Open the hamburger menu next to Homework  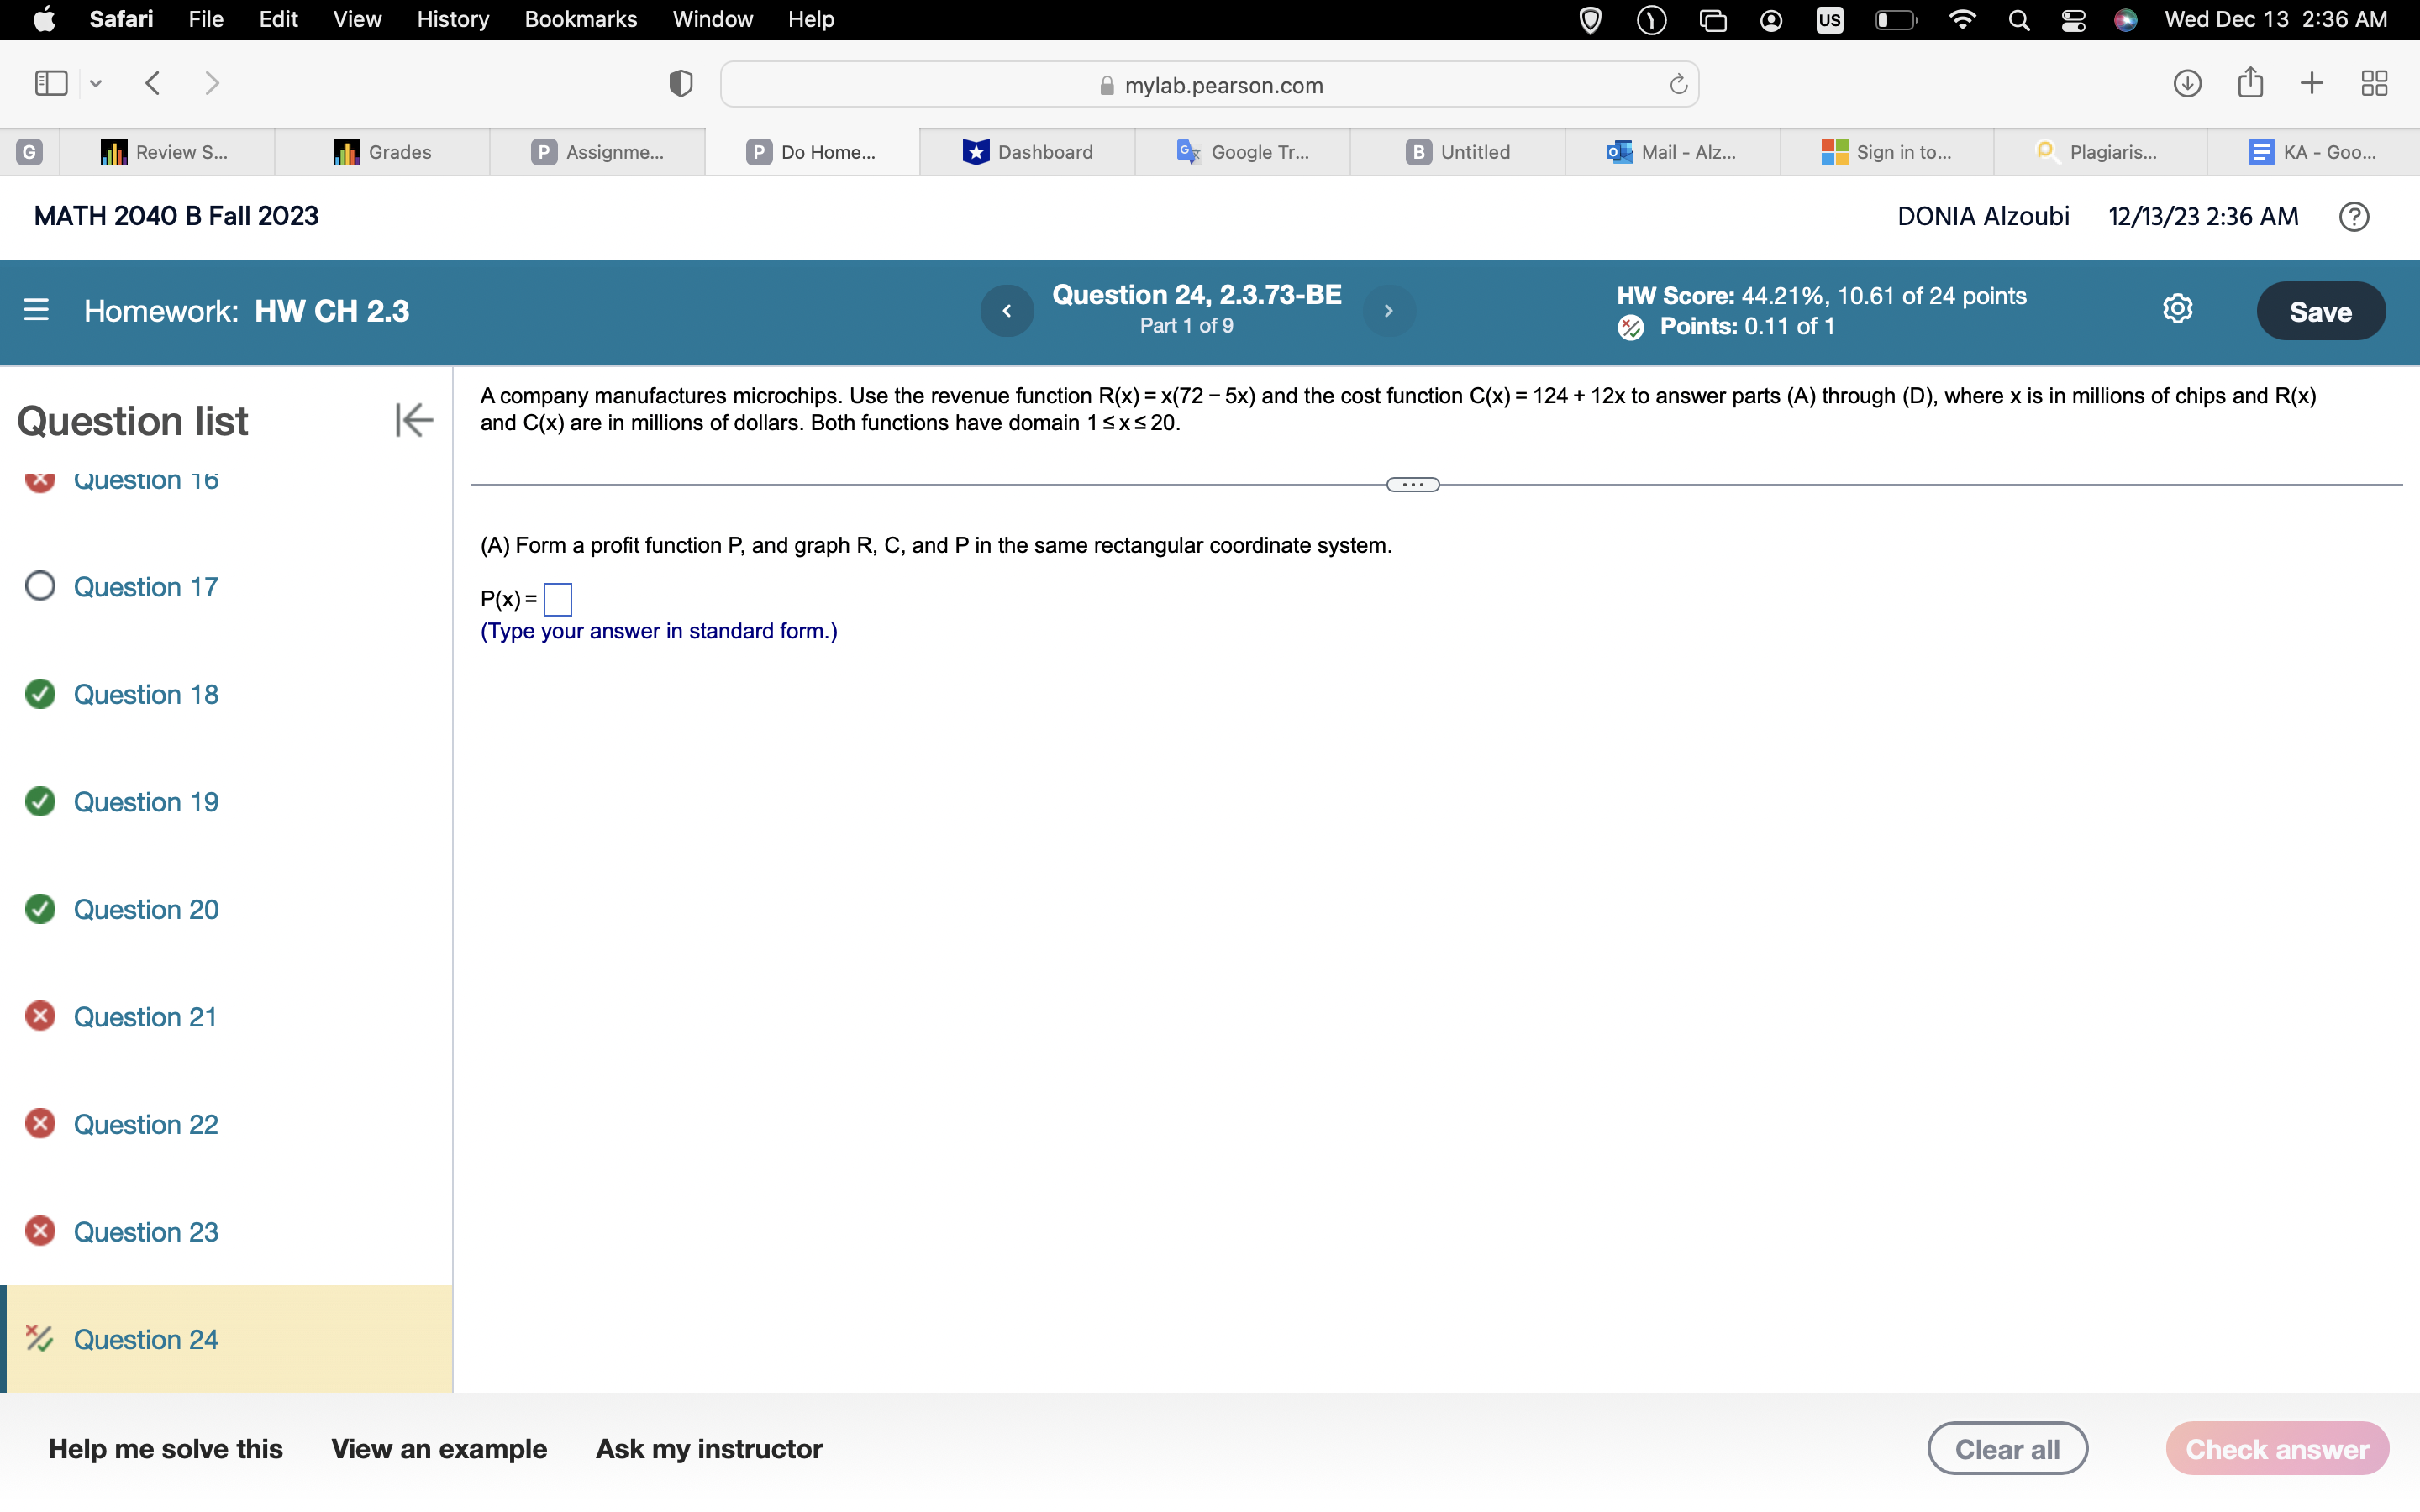tap(37, 310)
